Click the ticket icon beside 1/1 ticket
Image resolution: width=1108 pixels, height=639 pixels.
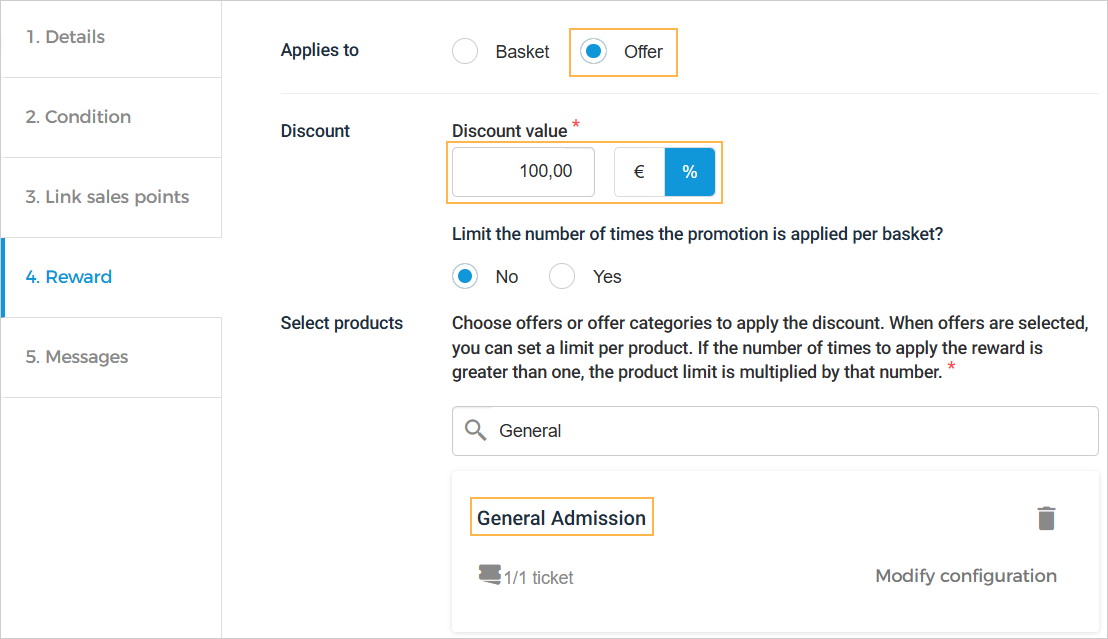[x=489, y=575]
